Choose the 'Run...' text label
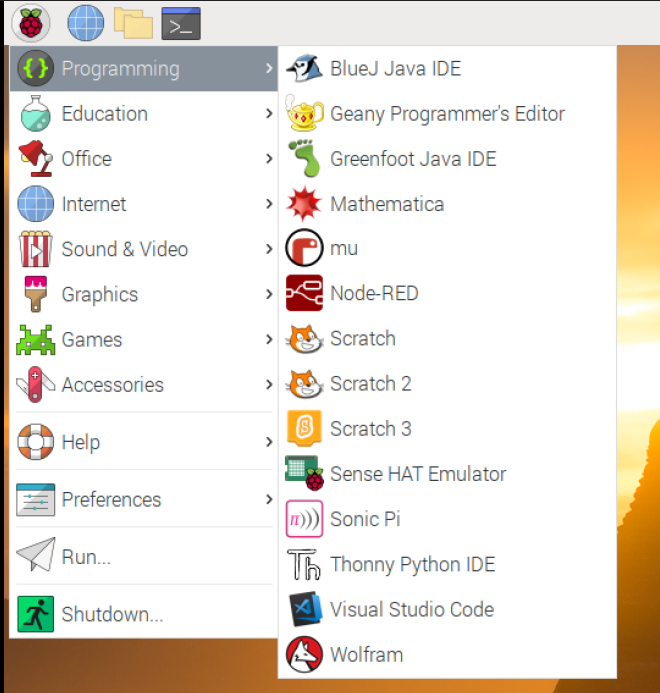 86,557
